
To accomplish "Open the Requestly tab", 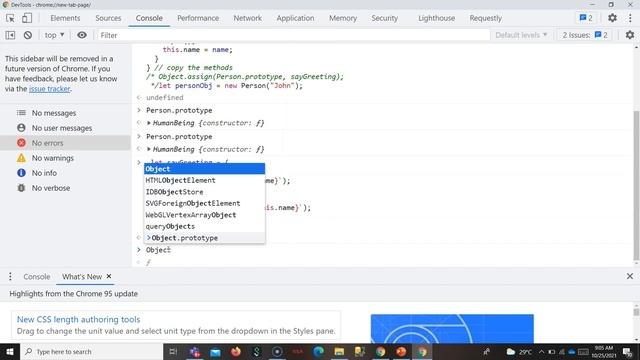I will pos(485,18).
